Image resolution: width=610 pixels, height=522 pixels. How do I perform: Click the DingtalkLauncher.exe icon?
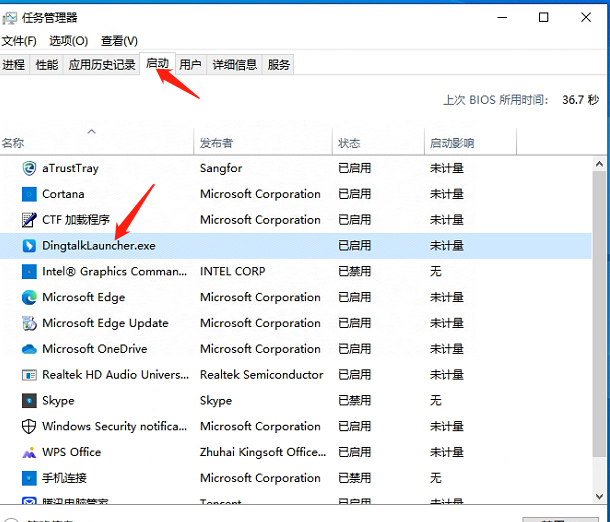[29, 246]
